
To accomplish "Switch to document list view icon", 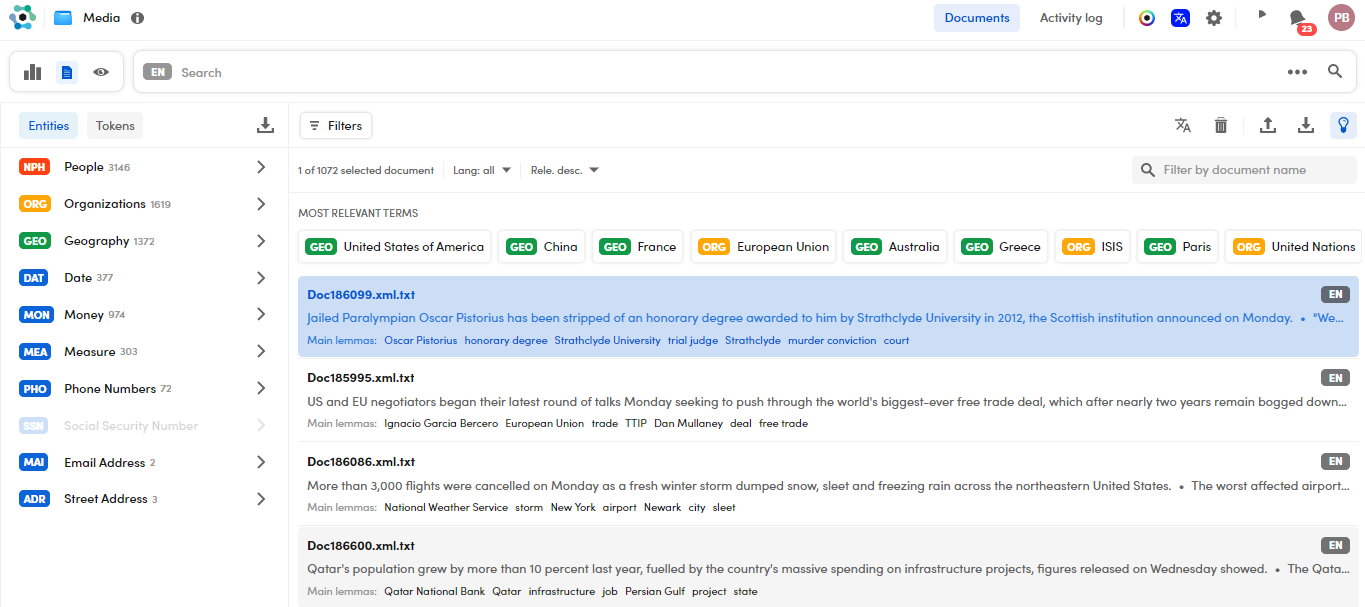I will 67,72.
